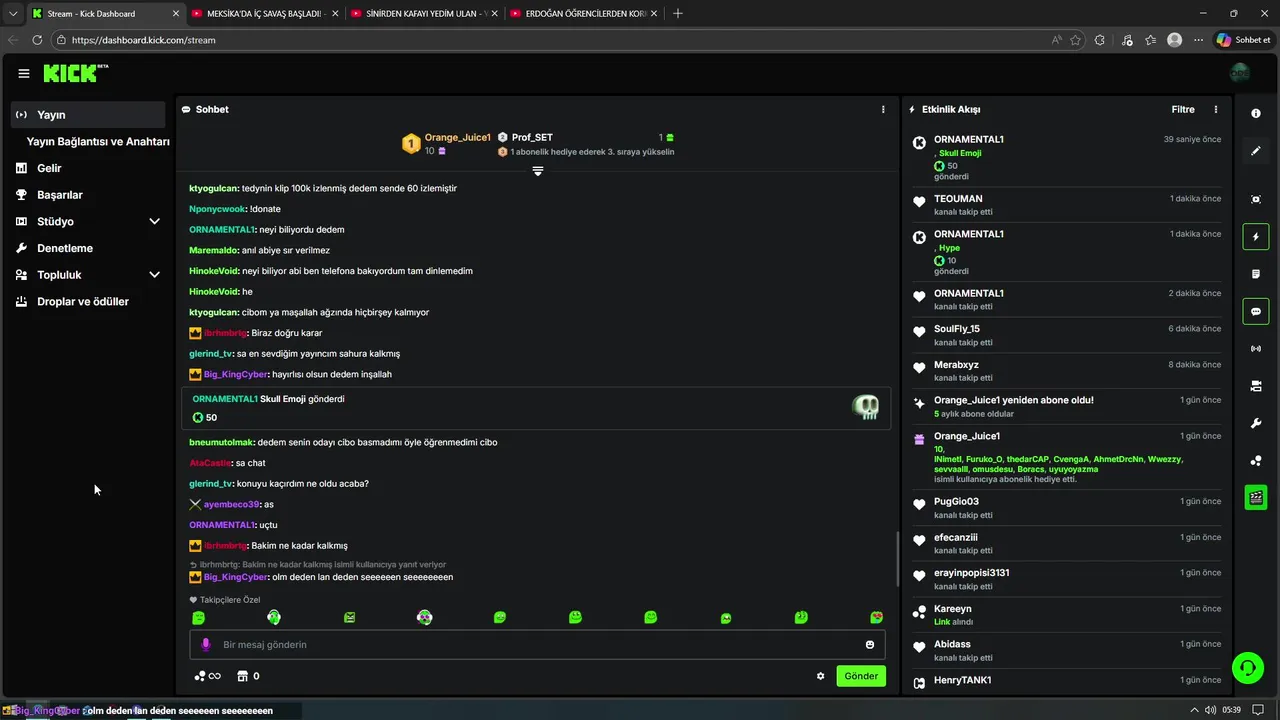Screen dimensions: 1280x720
Task: Click the screenshot capture icon in right rail
Action: click(1256, 200)
